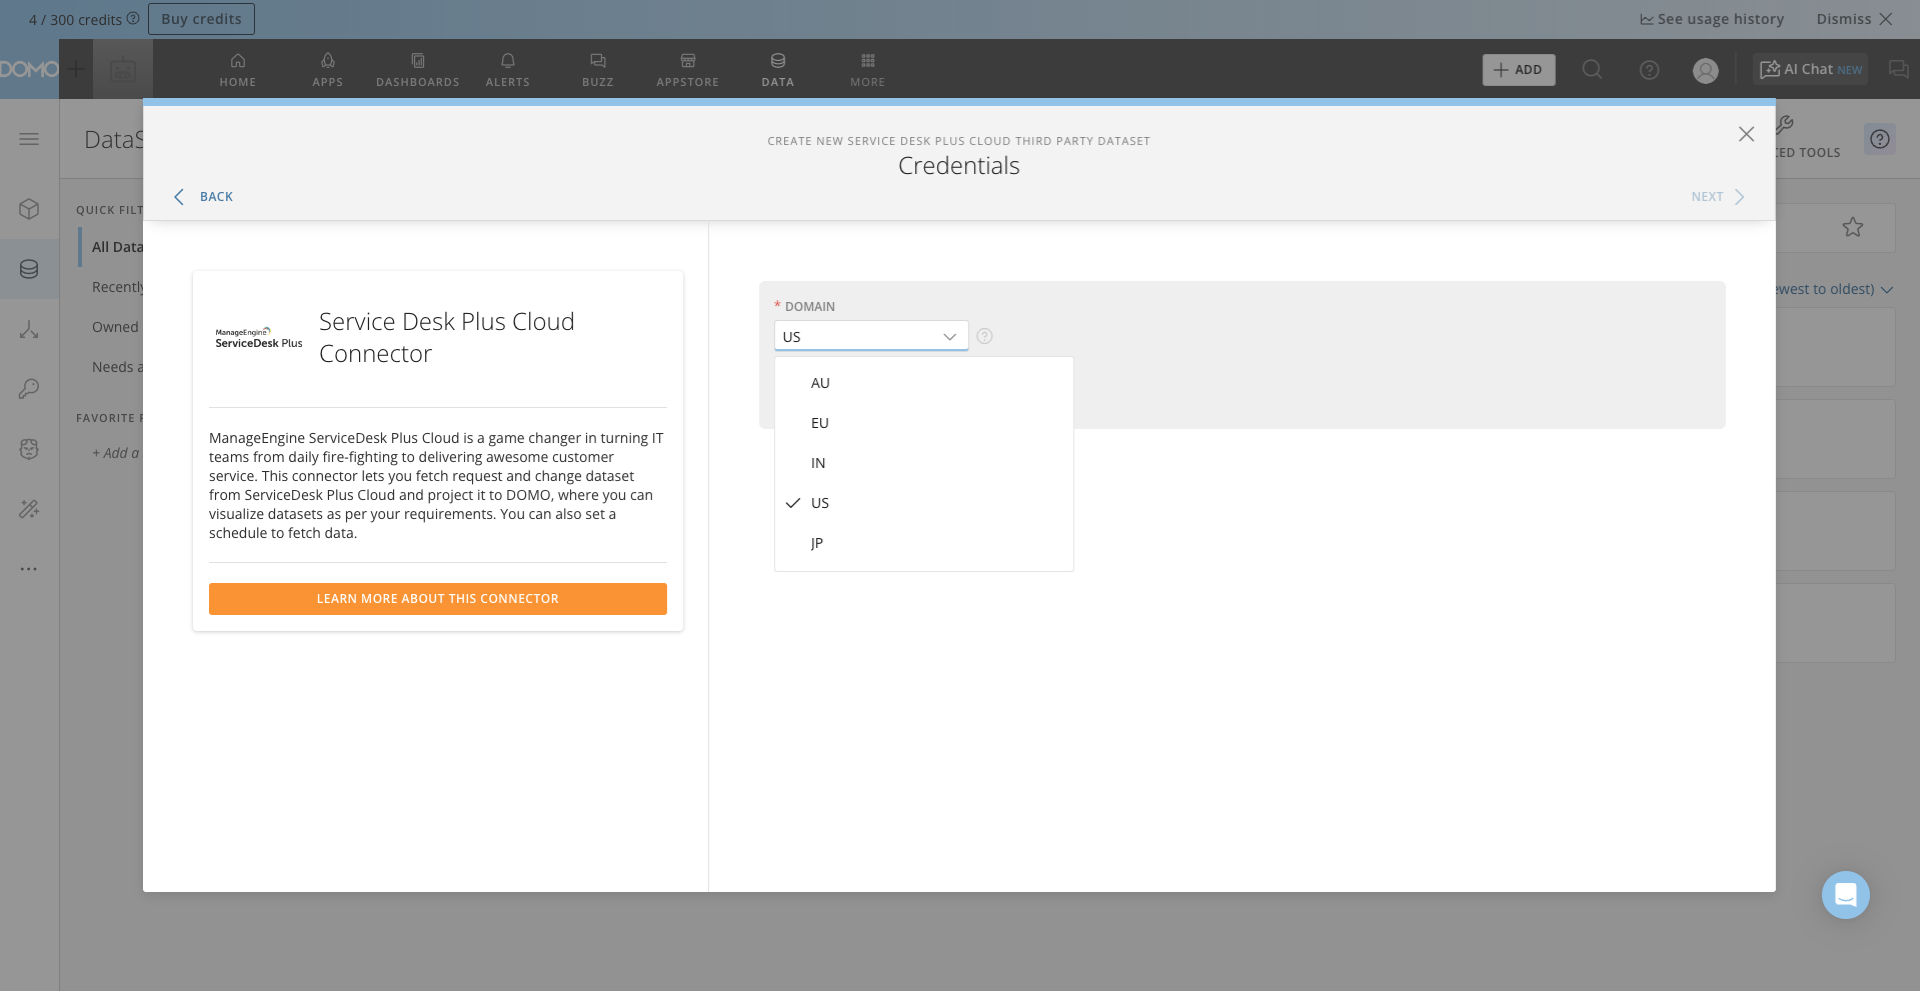Click the credits info icon
The width and height of the screenshot is (1920, 991).
[x=133, y=18]
